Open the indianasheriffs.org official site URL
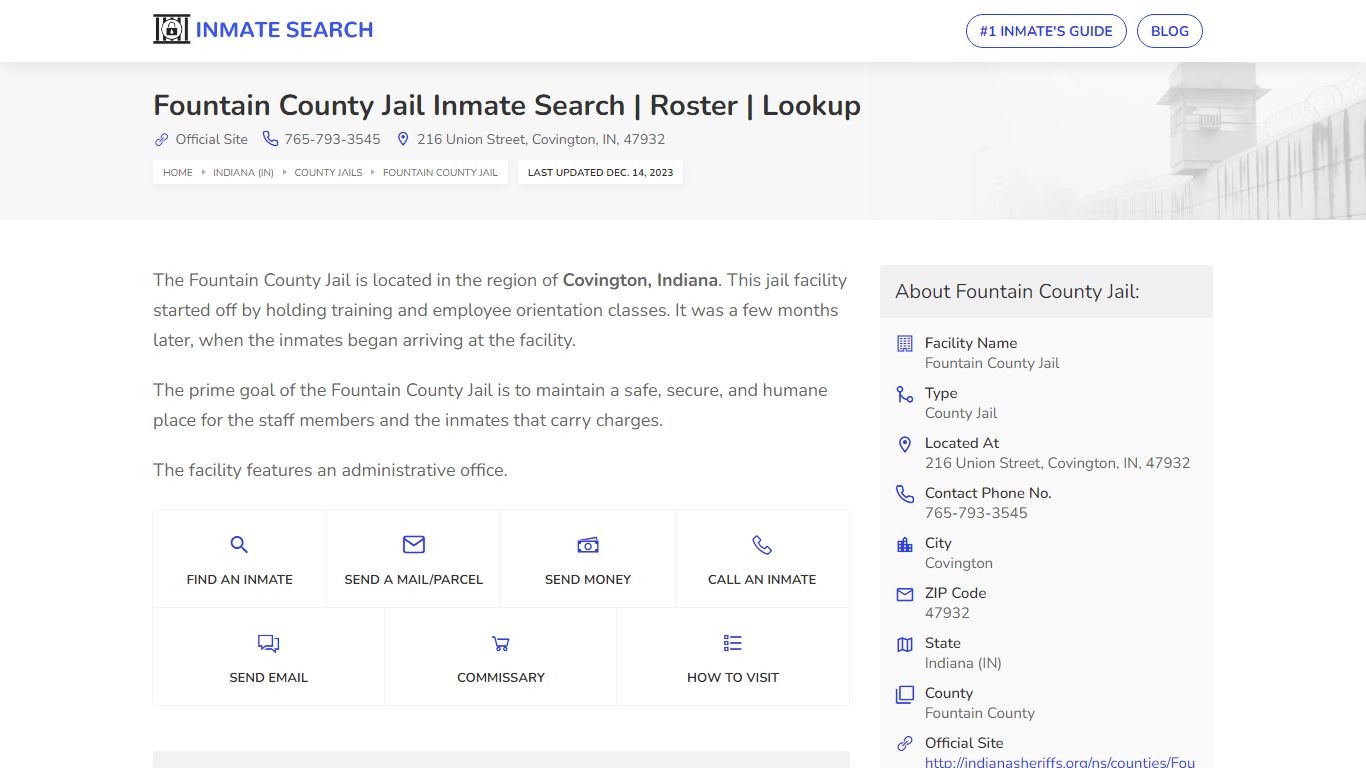 point(1060,762)
